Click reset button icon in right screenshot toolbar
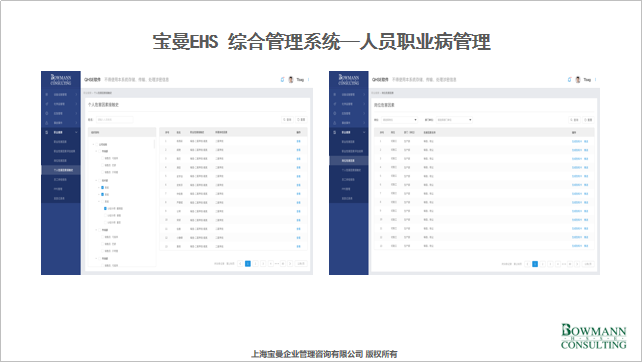Screen dimensions: 643x363 tap(588, 120)
